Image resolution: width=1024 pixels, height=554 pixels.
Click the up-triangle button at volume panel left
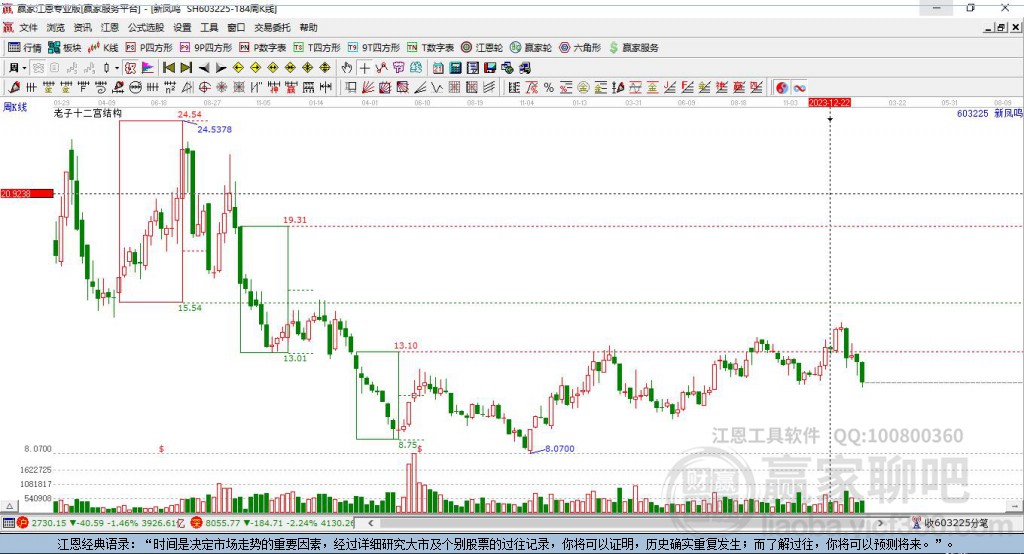point(9,506)
